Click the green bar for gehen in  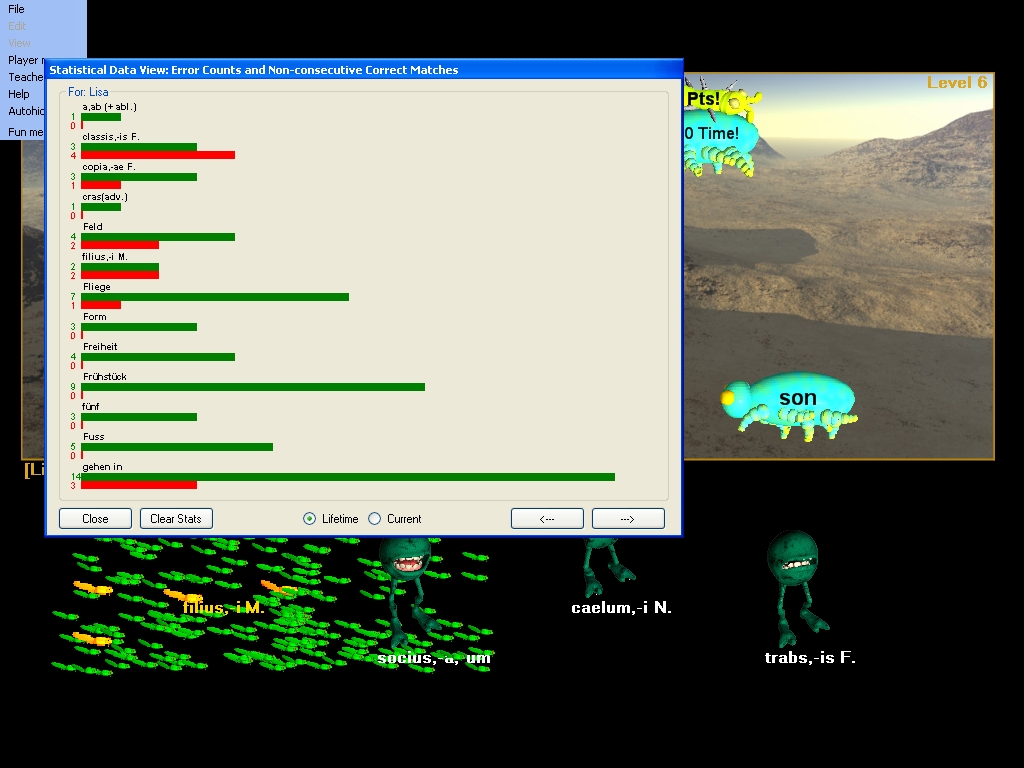[347, 477]
